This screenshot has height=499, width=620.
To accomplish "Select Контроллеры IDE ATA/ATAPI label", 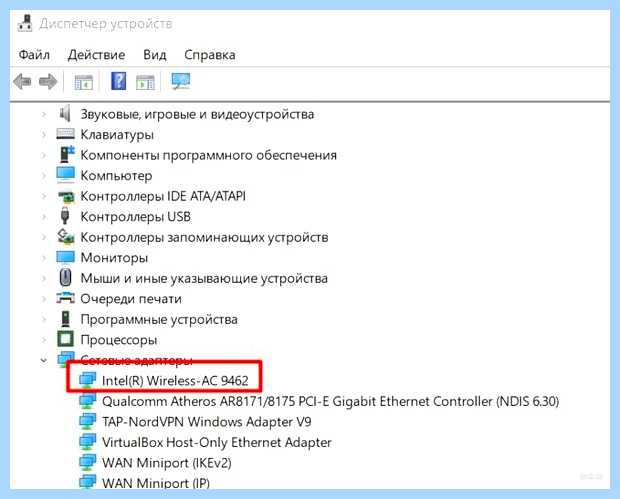I will pos(163,197).
